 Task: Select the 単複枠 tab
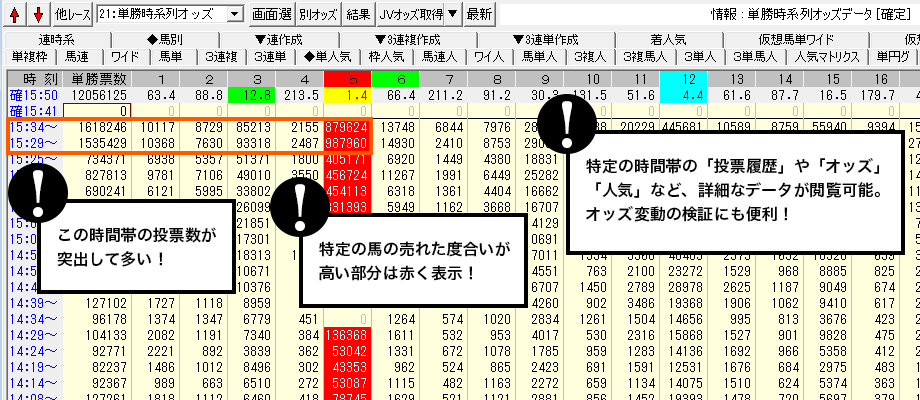click(x=27, y=56)
